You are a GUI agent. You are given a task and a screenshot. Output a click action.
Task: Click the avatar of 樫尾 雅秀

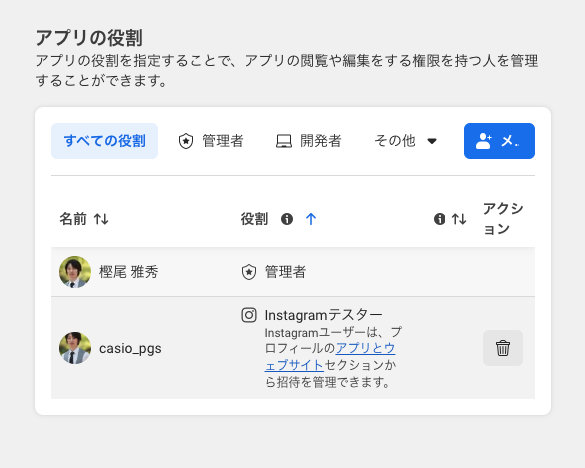coord(75,272)
